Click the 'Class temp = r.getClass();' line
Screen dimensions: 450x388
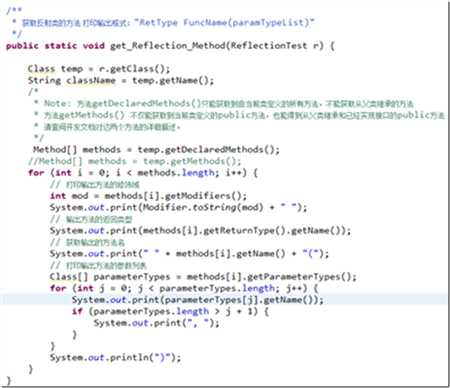[99, 69]
